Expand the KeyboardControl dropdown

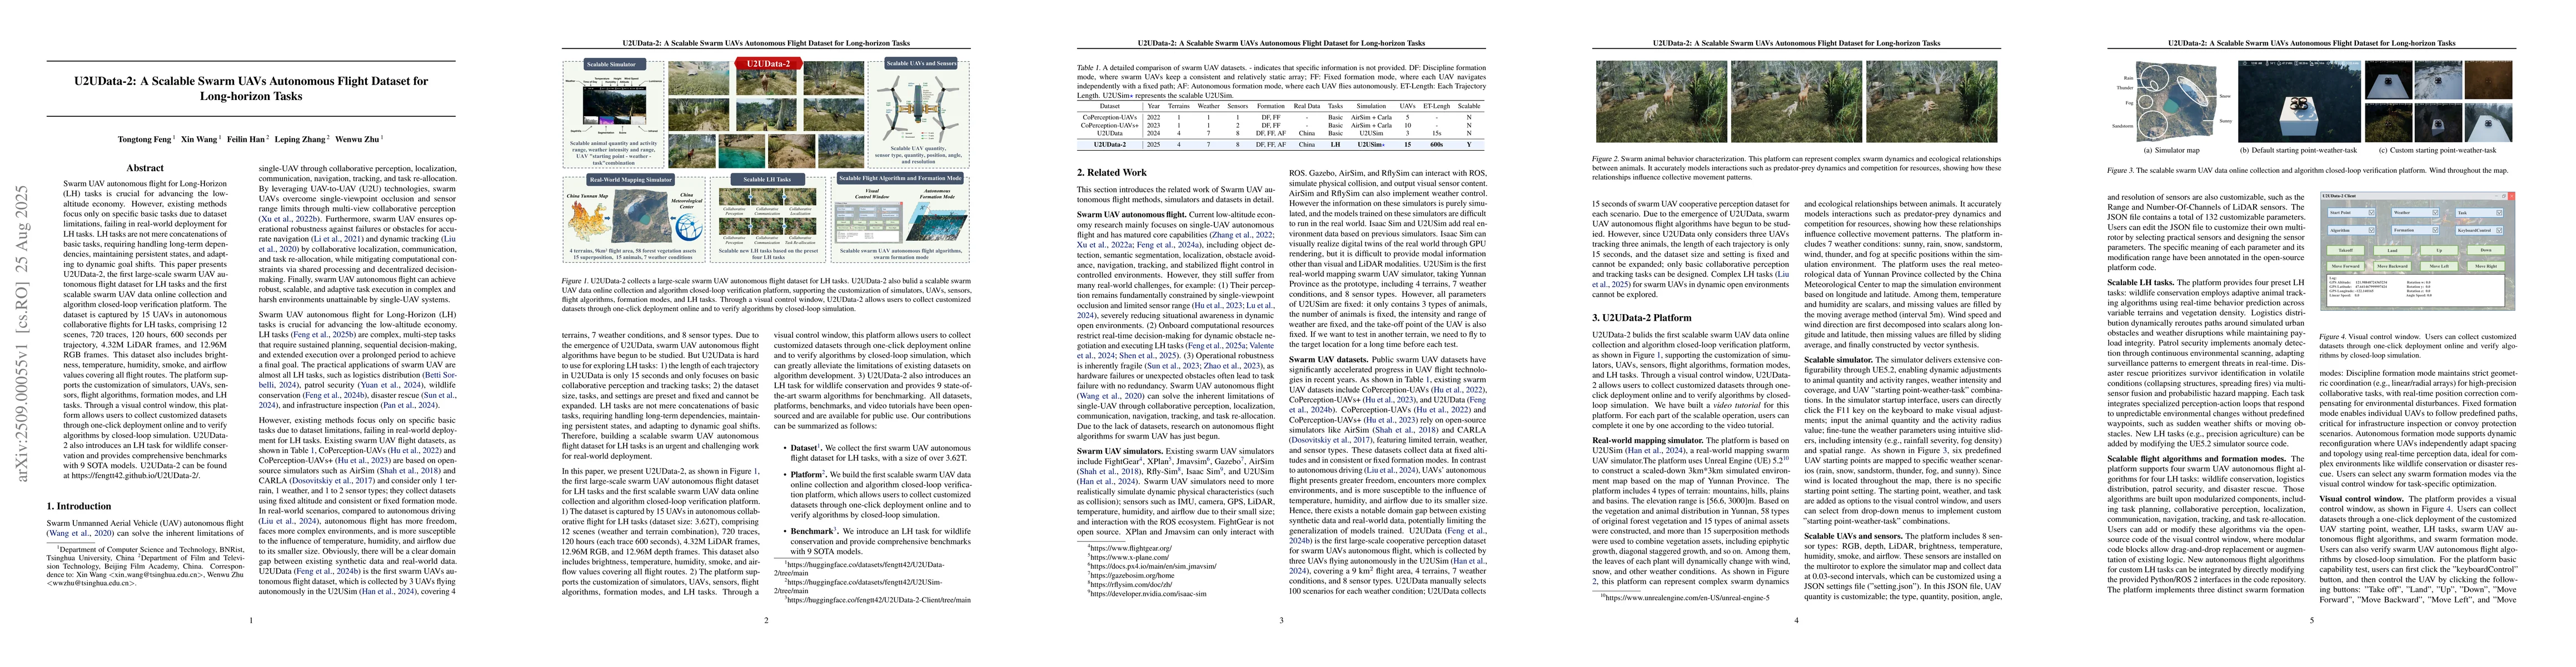click(x=2499, y=231)
